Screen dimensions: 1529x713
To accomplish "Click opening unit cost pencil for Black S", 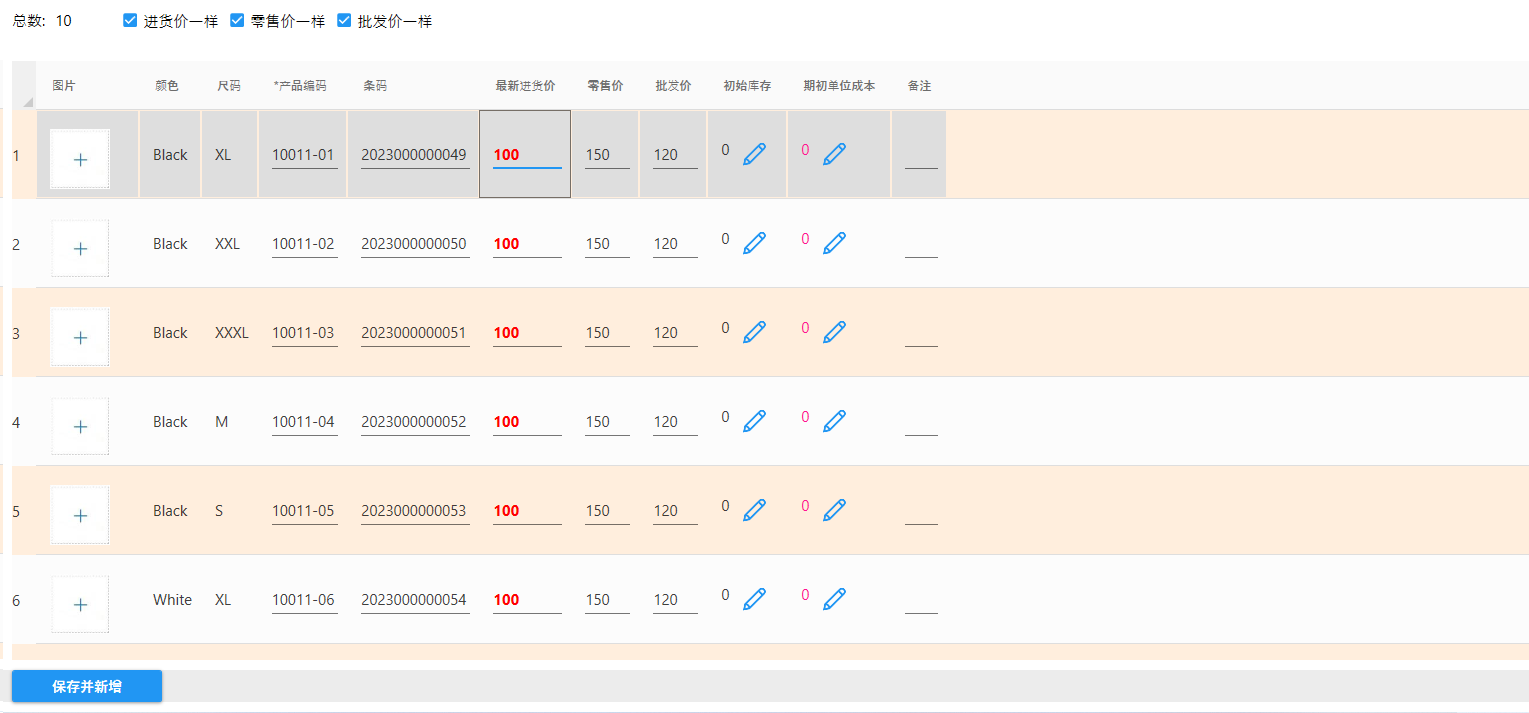I will 834,510.
